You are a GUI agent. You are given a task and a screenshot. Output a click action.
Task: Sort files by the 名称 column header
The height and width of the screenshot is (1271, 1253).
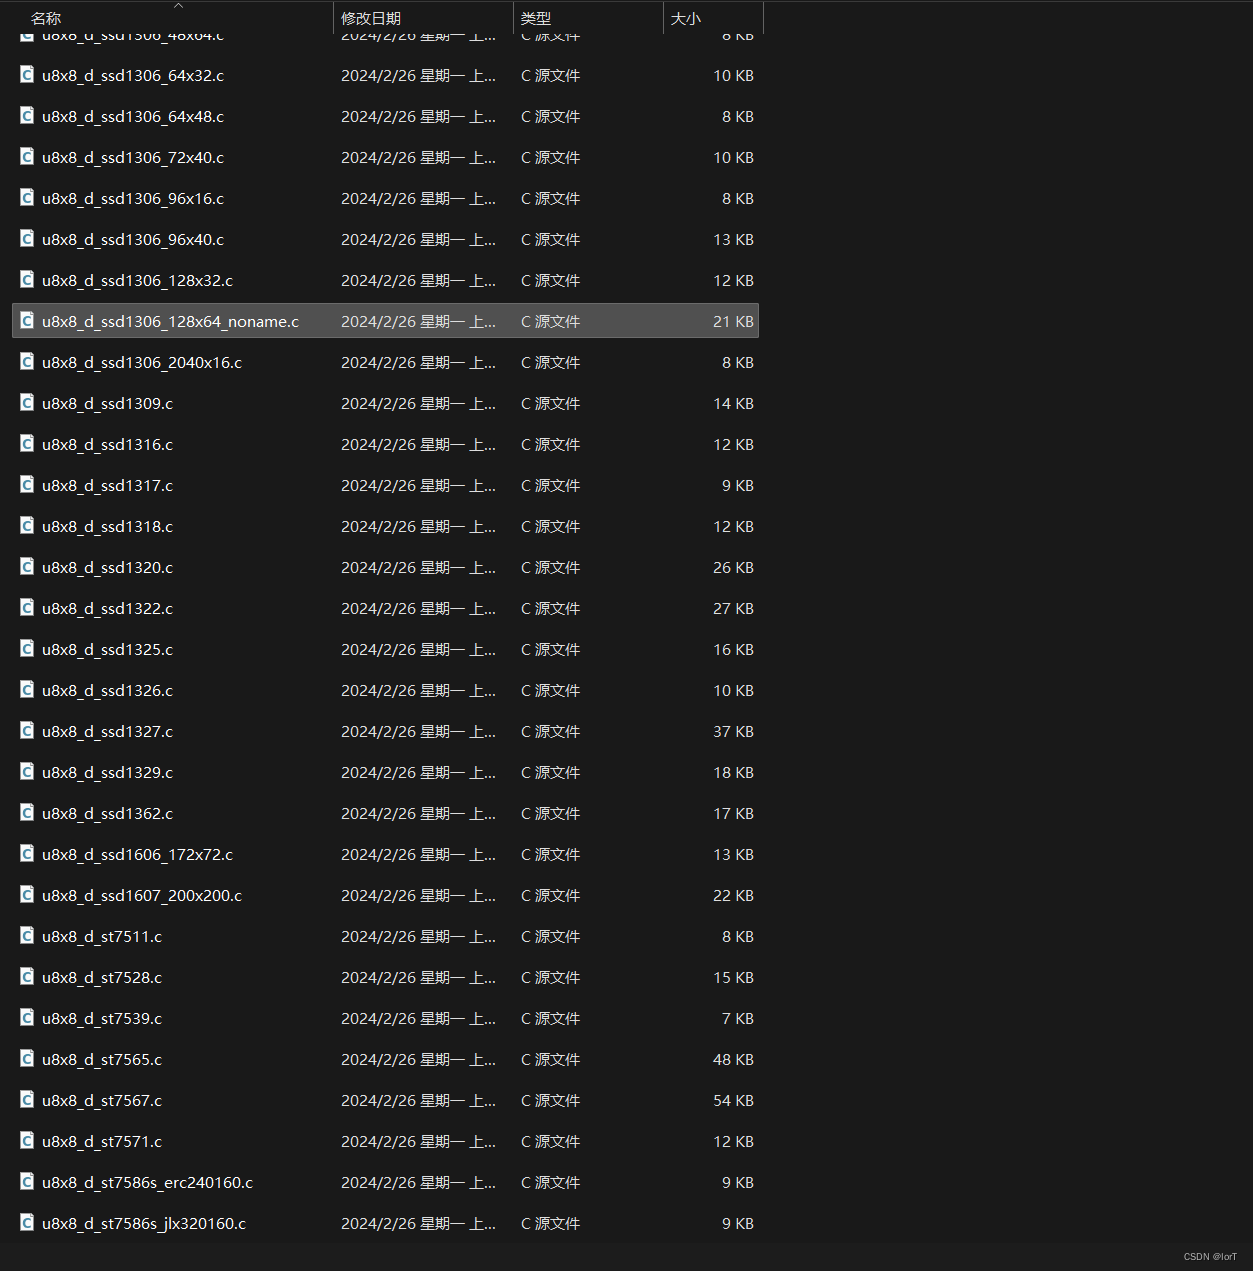click(x=46, y=18)
